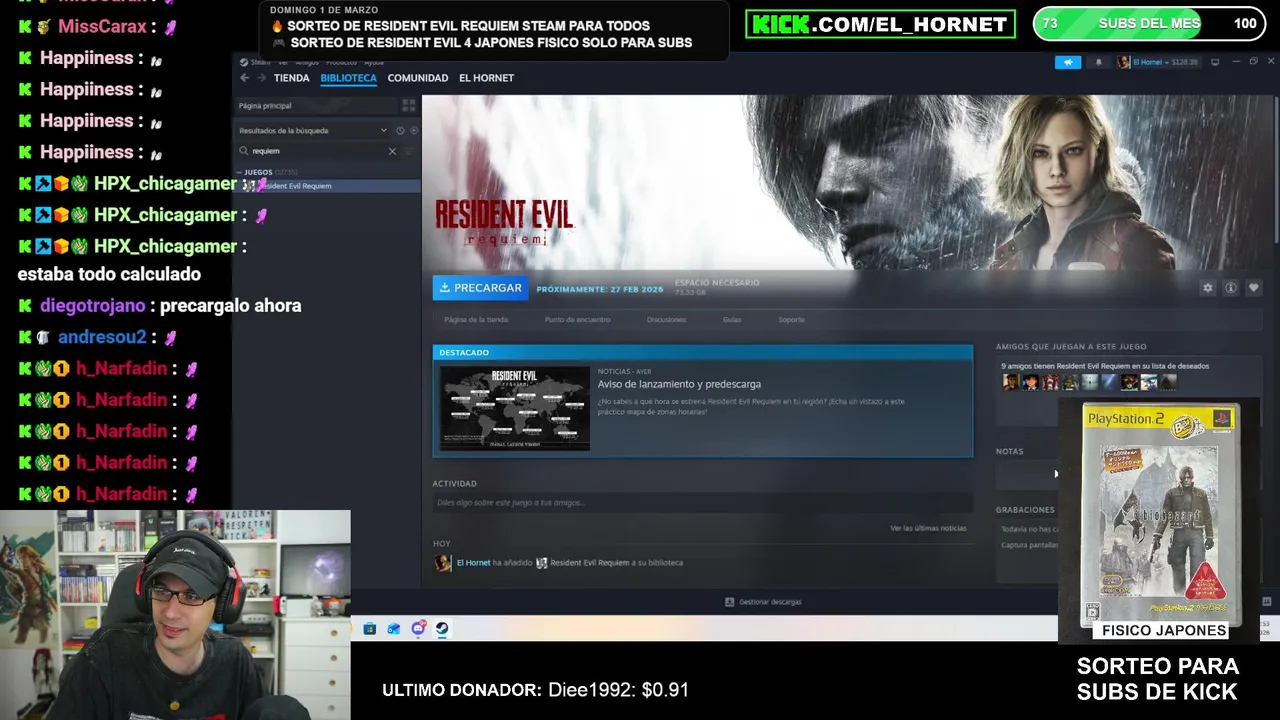The image size is (1280, 720).
Task: Open the Ayuda menu
Action: [x=373, y=62]
